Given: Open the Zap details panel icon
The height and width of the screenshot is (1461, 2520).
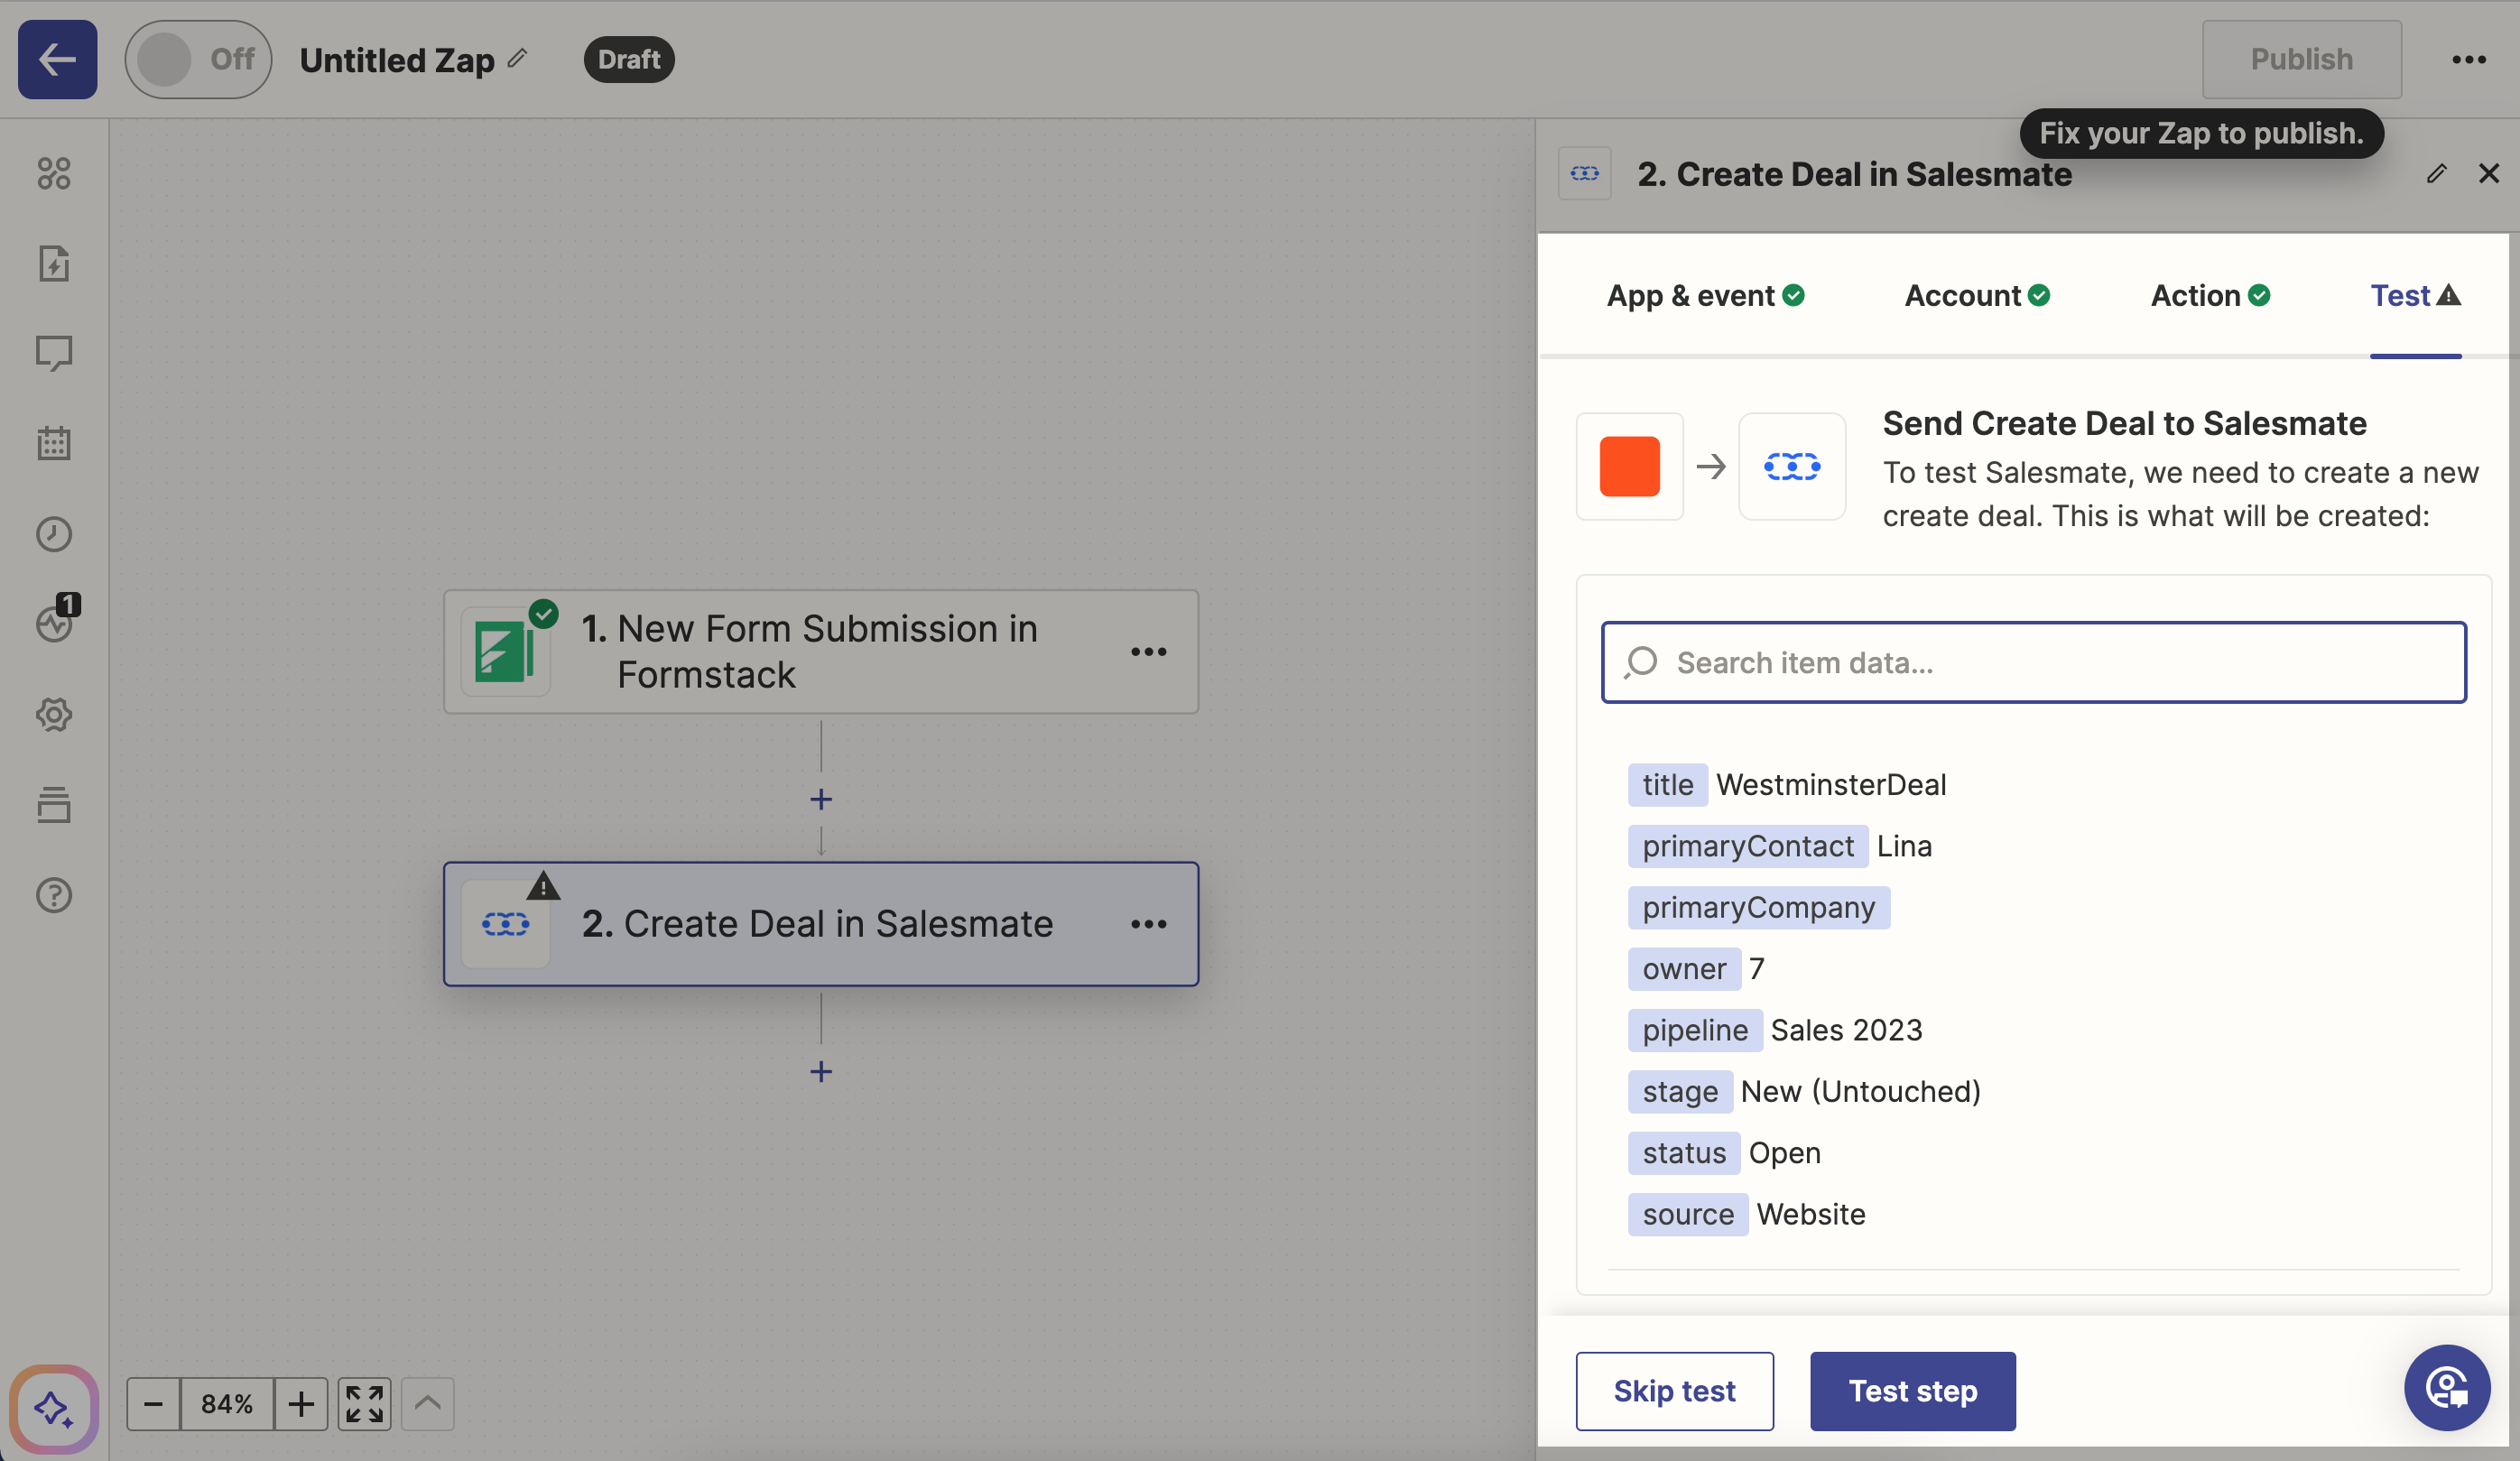Looking at the screenshot, I should pyautogui.click(x=53, y=263).
